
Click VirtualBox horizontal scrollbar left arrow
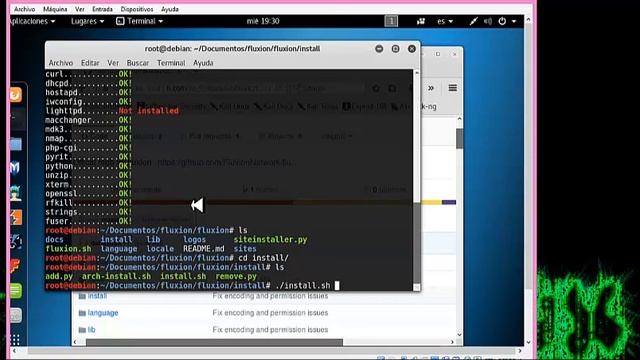pyautogui.click(x=15, y=351)
